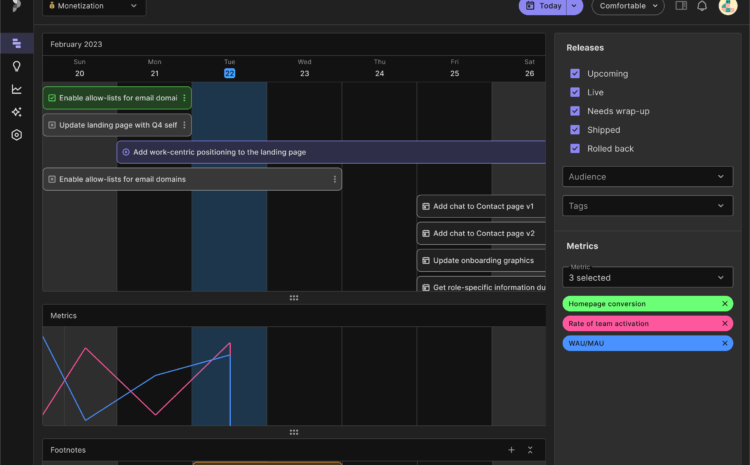The height and width of the screenshot is (465, 750).
Task: Click the Releases heading in right panel
Action: coord(585,48)
